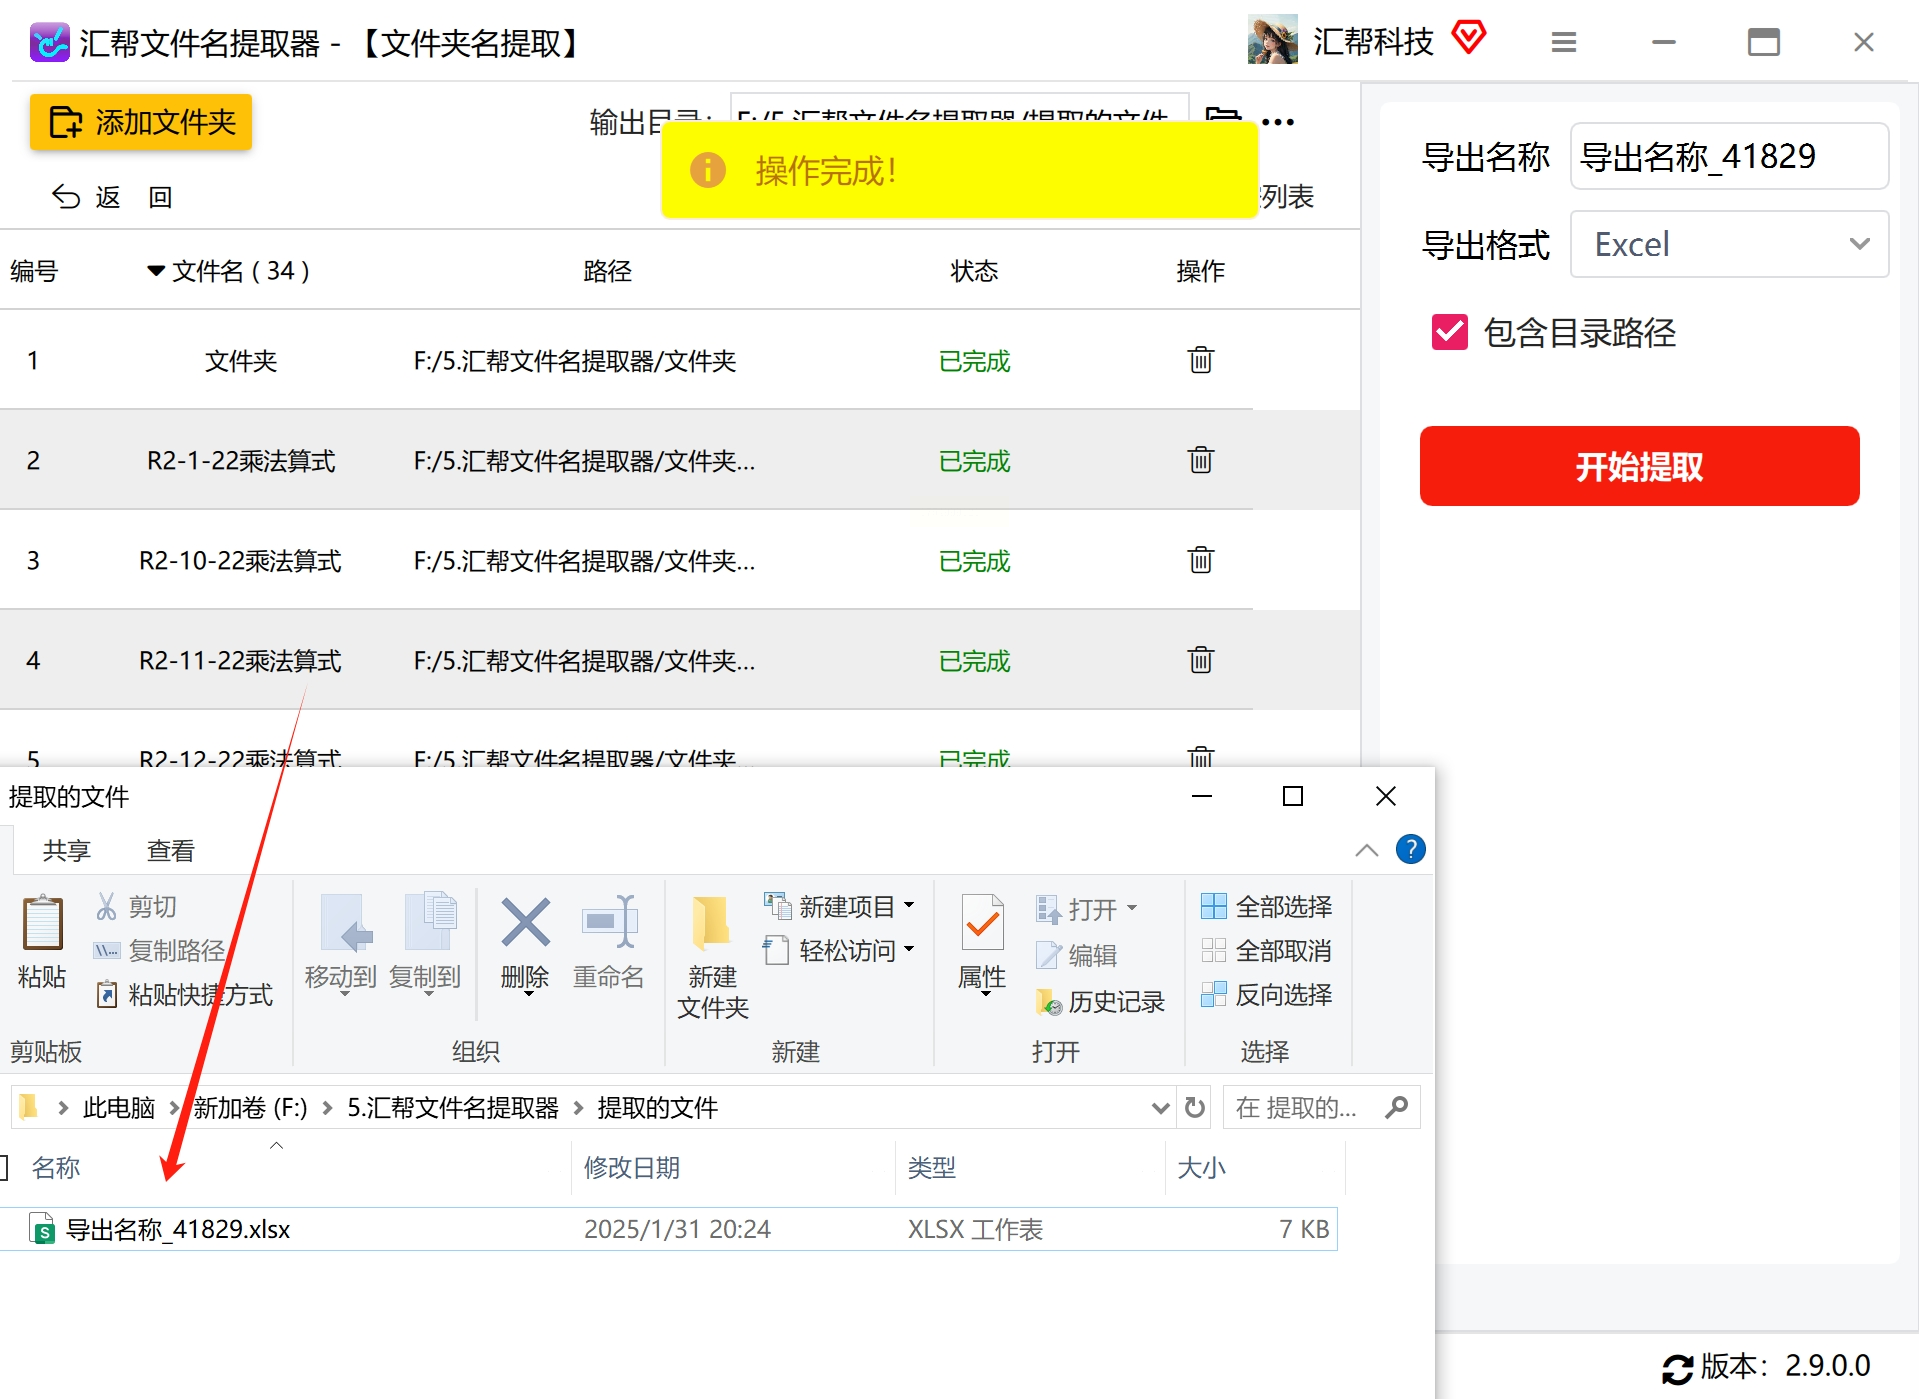Toggle the 包含目录路径 checkbox
Image resolution: width=1919 pixels, height=1399 pixels.
click(x=1450, y=332)
